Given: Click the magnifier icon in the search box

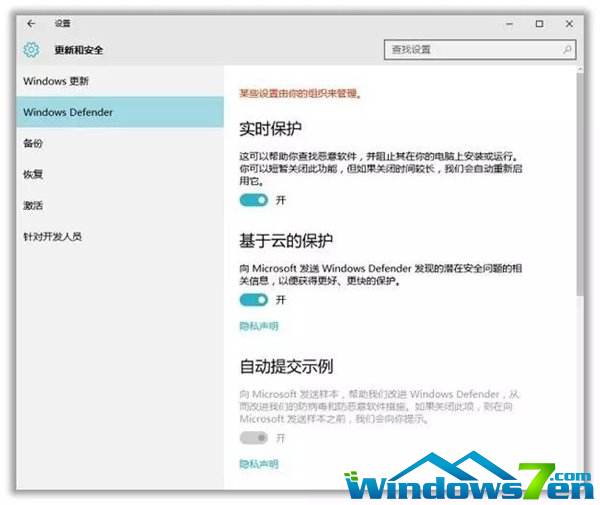Looking at the screenshot, I should click(567, 49).
